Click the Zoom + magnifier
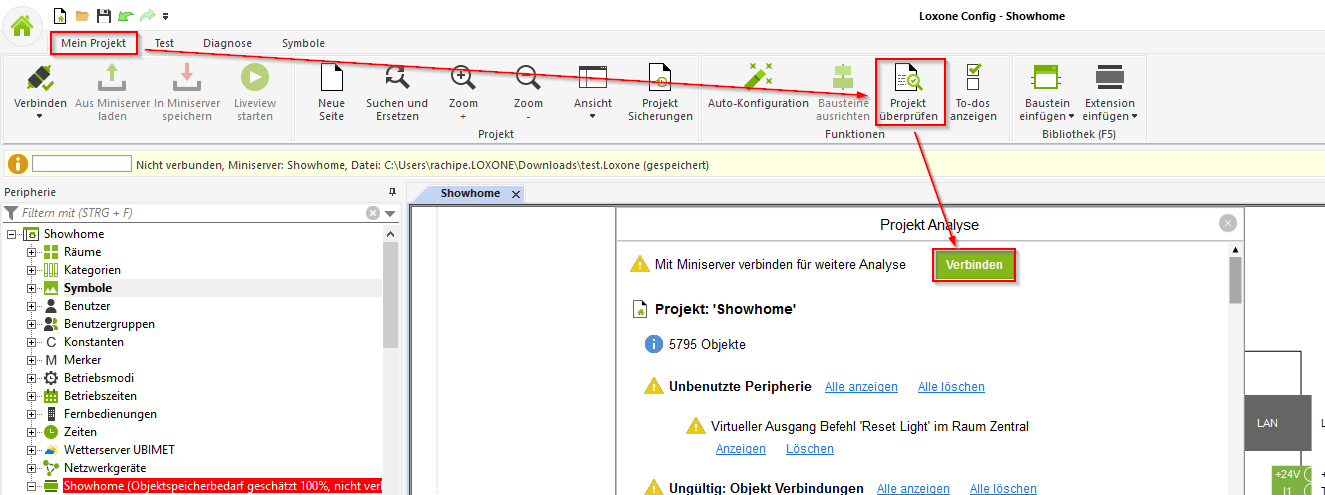 tap(463, 92)
